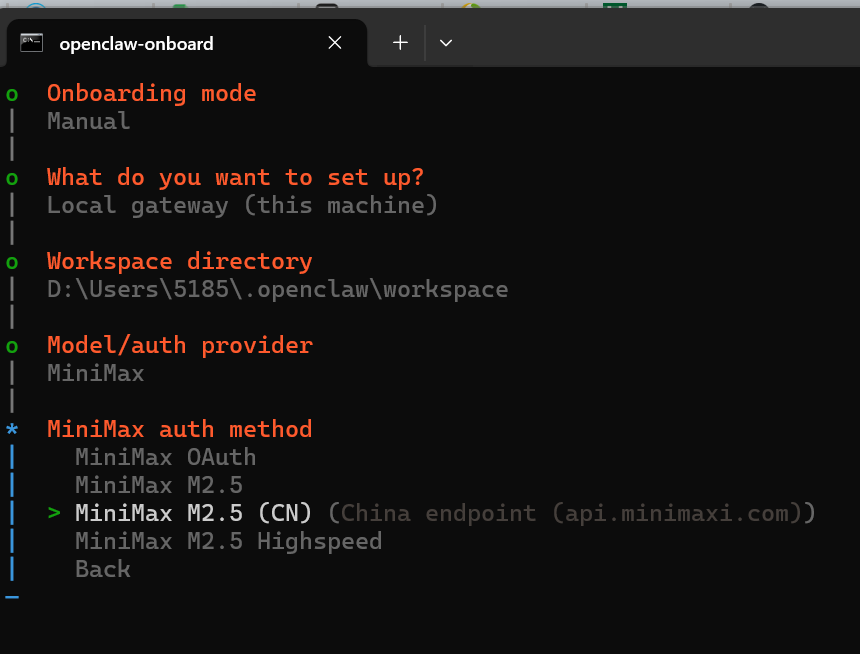Click 'Local gateway (this machine)' answer
This screenshot has height=654, width=860.
click(242, 206)
